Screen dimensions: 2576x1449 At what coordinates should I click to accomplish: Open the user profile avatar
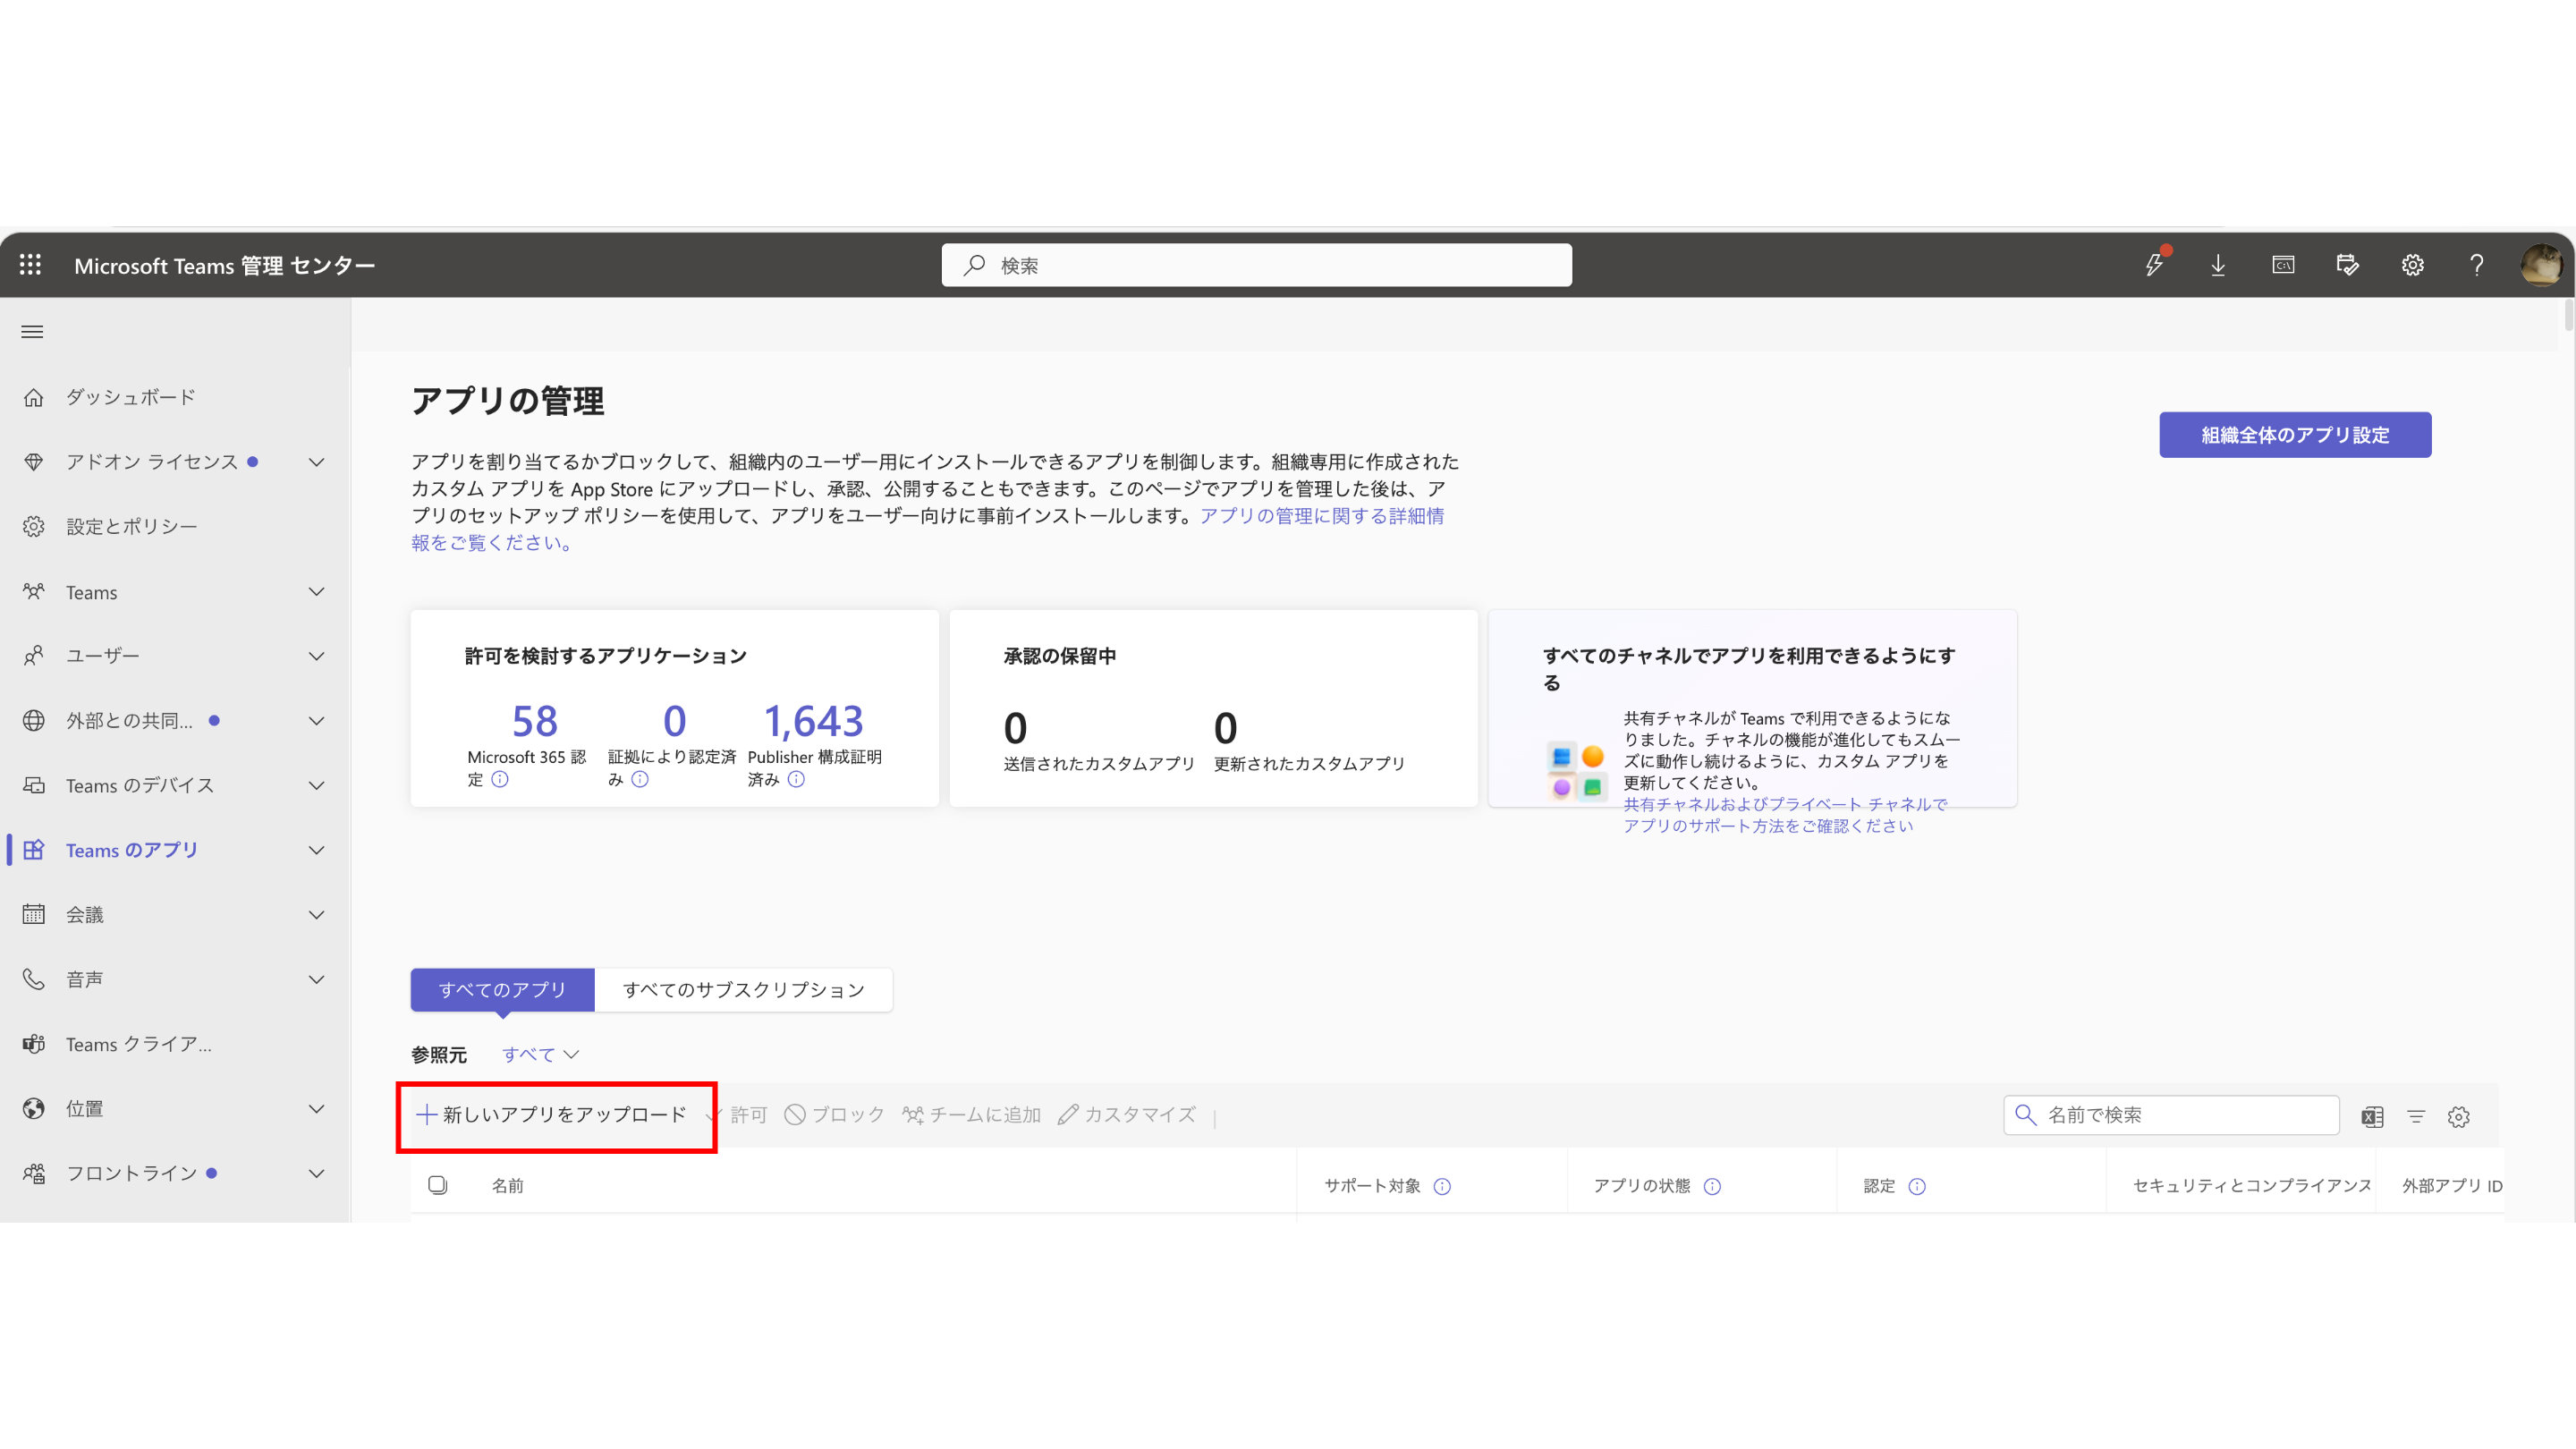[2540, 265]
